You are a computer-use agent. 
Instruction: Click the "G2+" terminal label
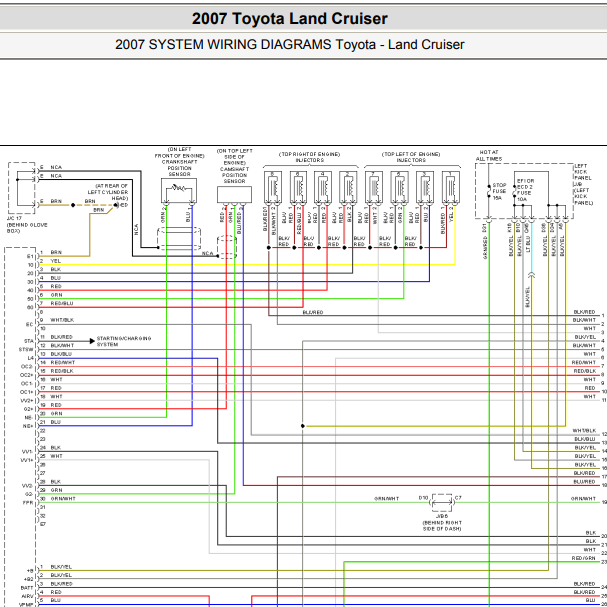pos(28,409)
